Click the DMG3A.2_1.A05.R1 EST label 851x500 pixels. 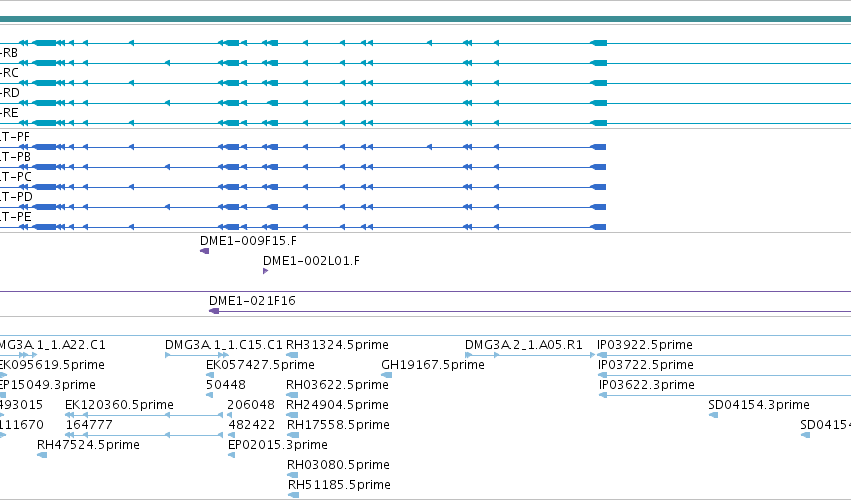click(x=524, y=345)
